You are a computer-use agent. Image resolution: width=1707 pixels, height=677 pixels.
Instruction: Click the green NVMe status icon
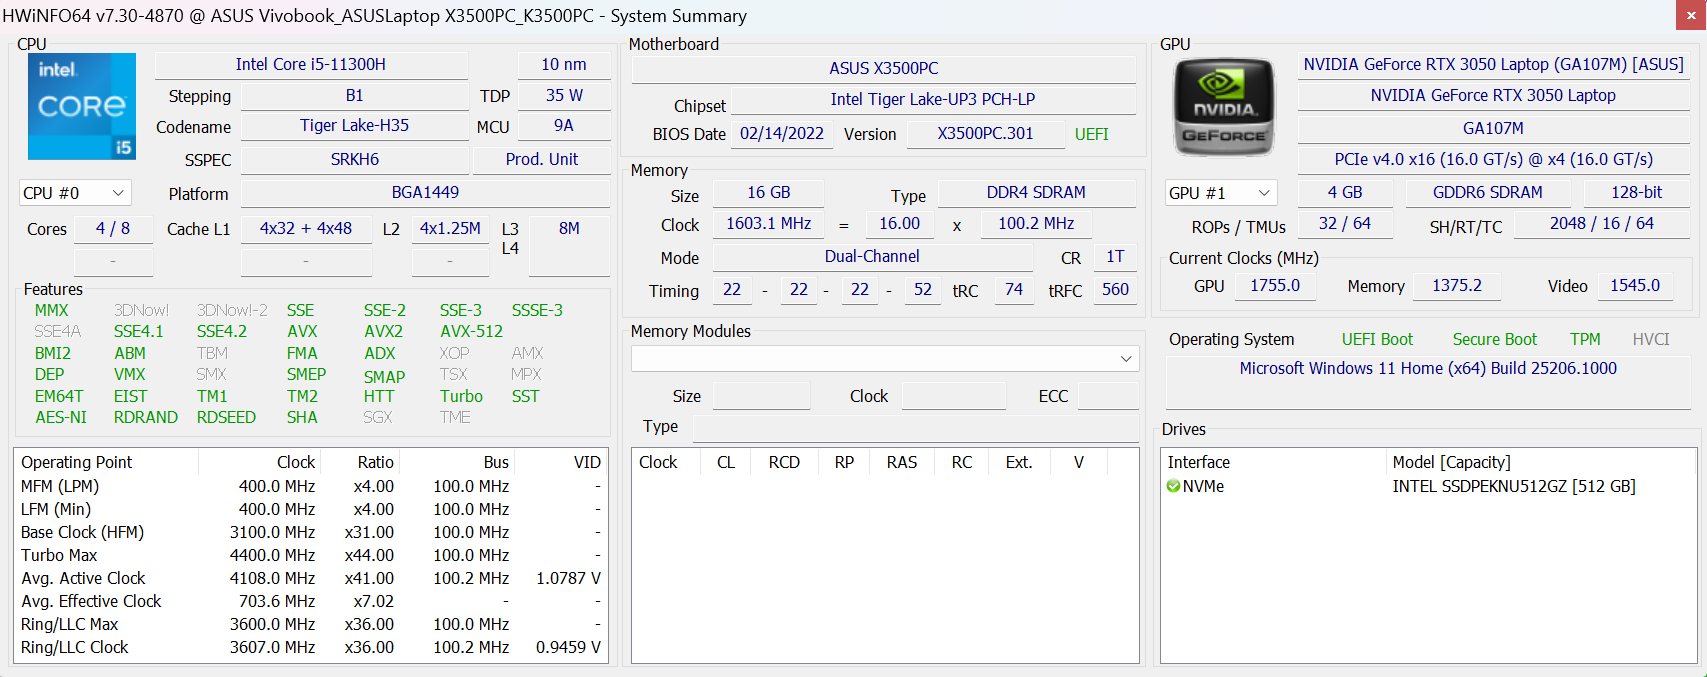pos(1173,486)
